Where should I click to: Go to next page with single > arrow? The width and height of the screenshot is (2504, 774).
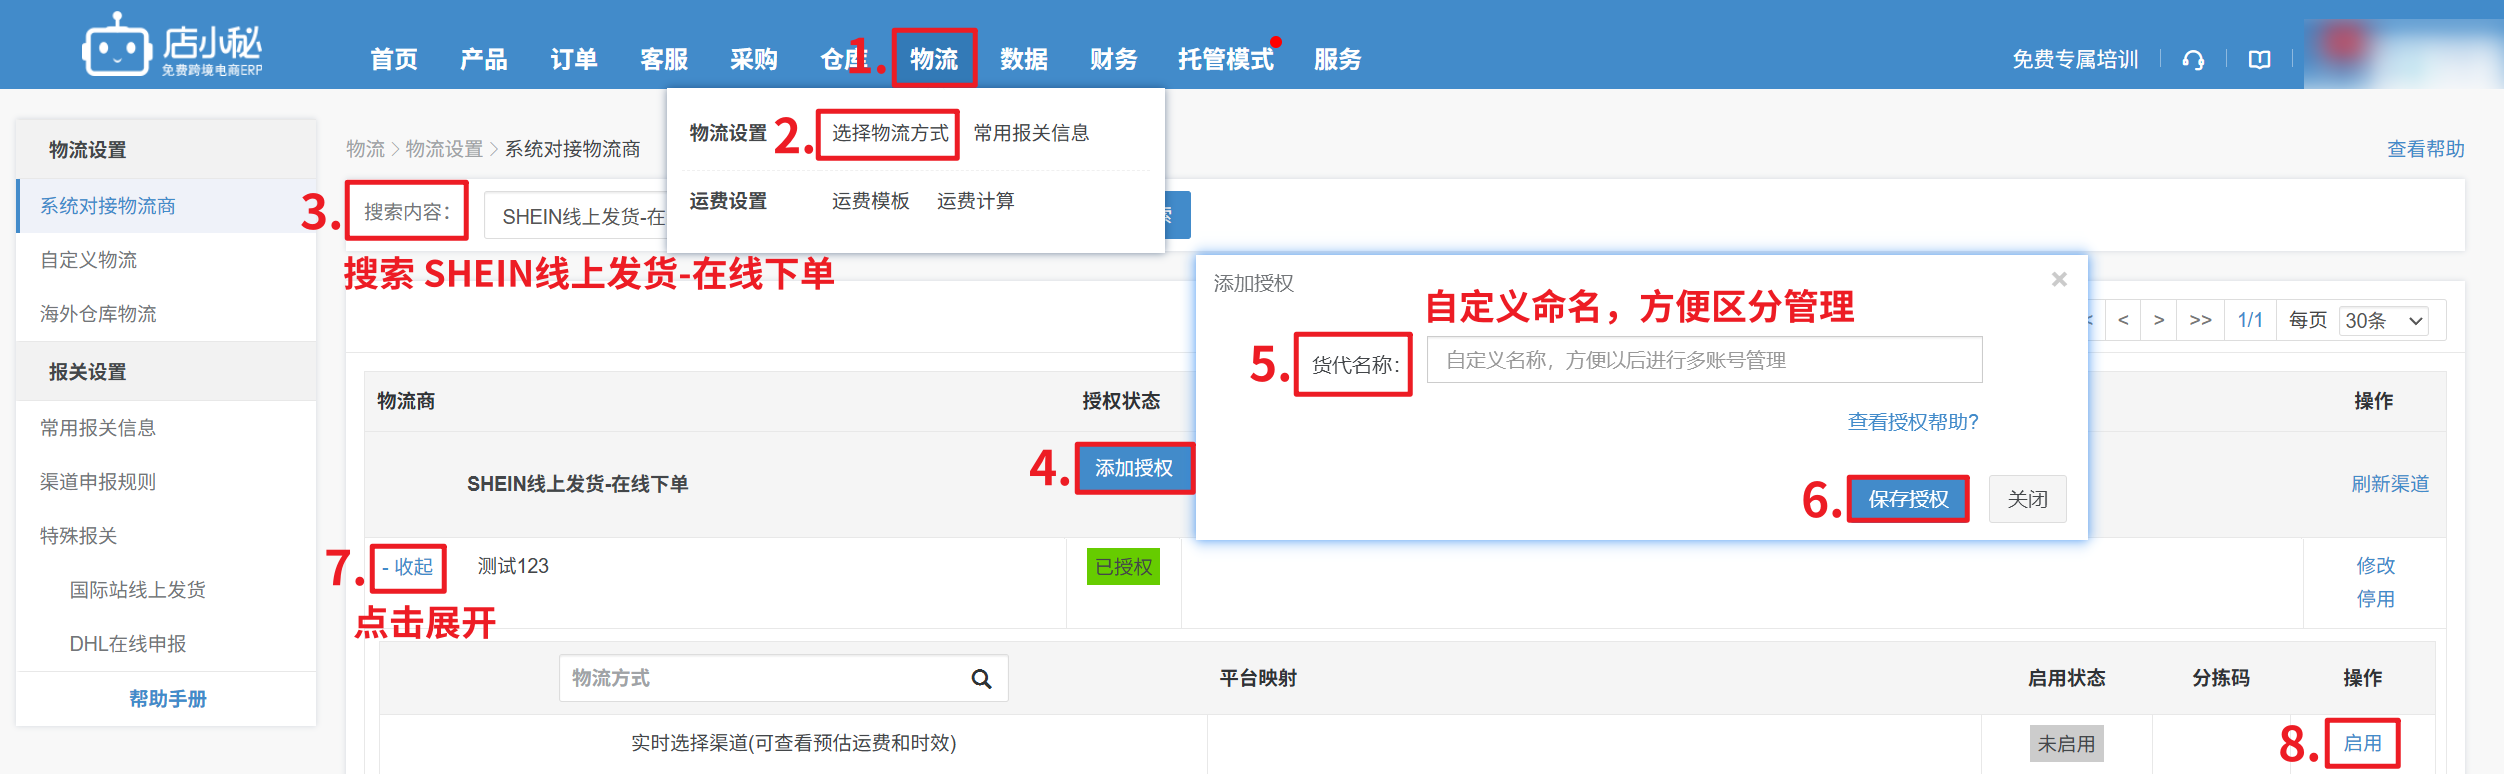(x=2159, y=321)
